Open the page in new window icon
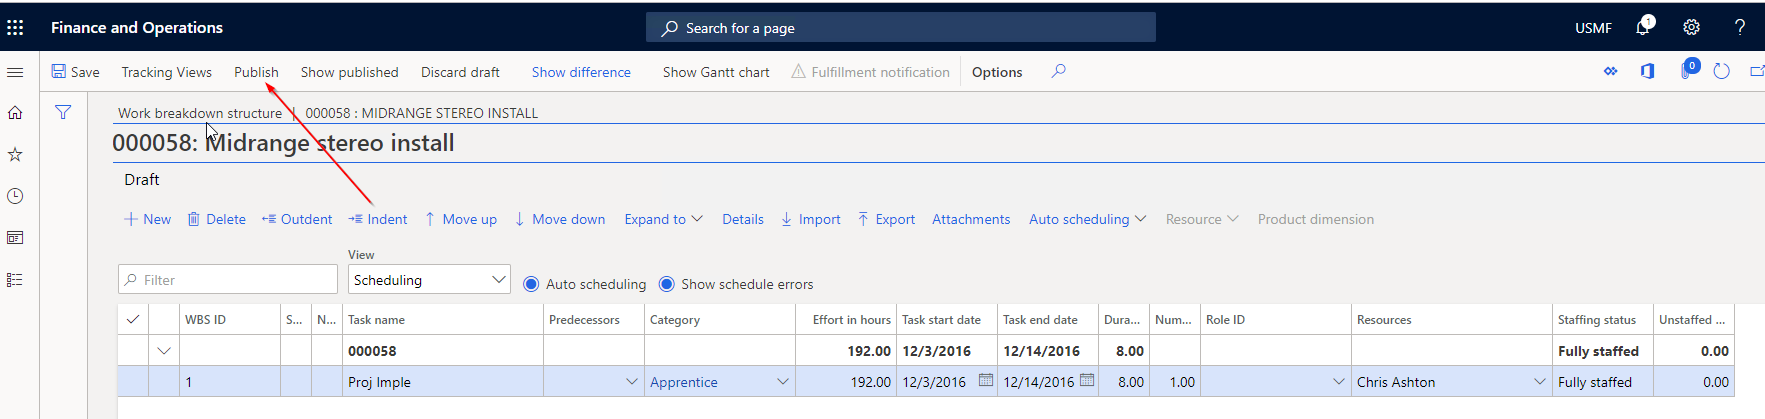 [1757, 71]
